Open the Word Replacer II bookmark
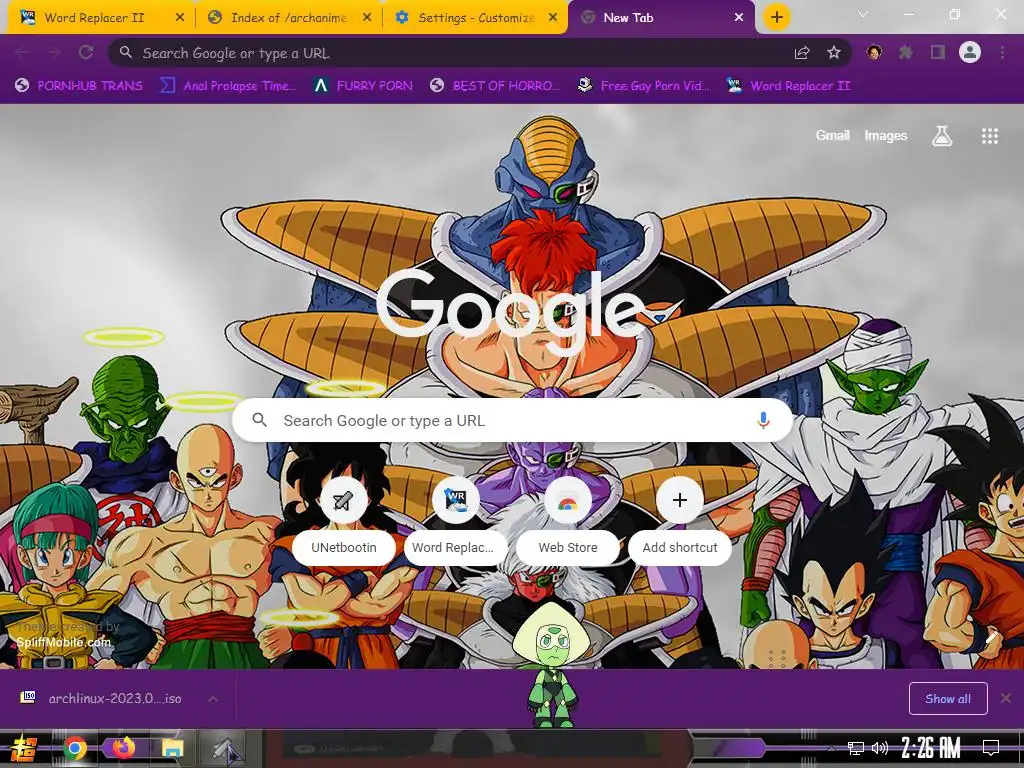The height and width of the screenshot is (768, 1024). point(788,86)
